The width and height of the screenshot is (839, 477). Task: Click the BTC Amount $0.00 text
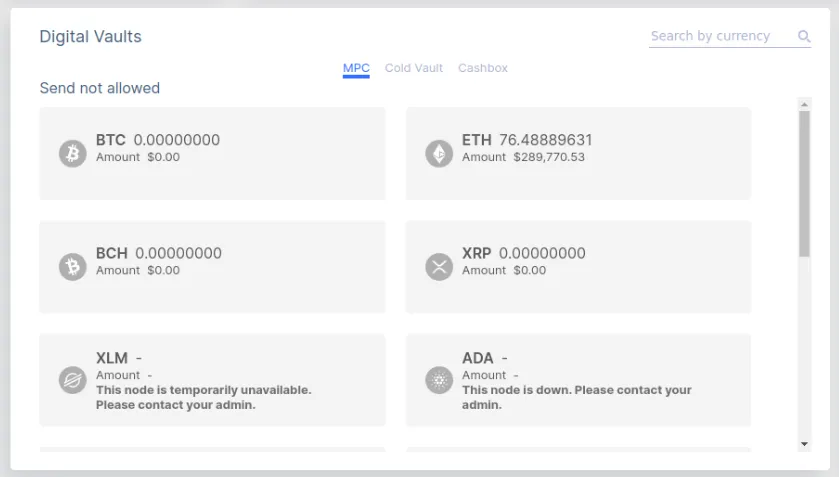138,157
